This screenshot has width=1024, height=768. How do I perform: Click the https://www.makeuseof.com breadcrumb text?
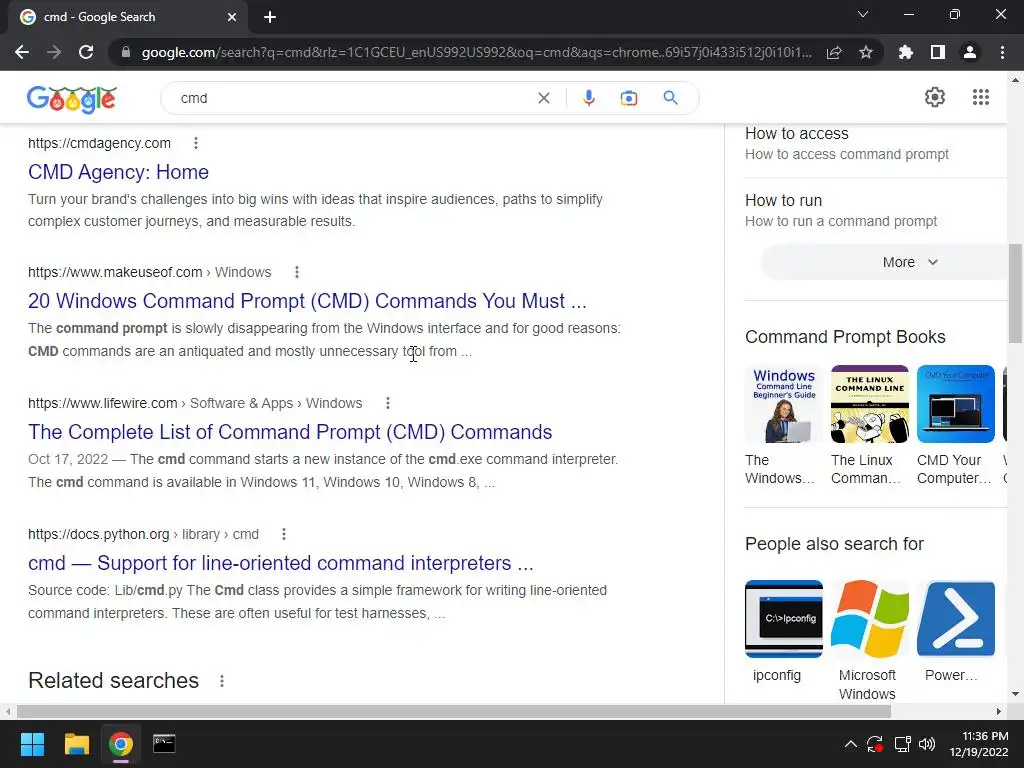pos(115,272)
